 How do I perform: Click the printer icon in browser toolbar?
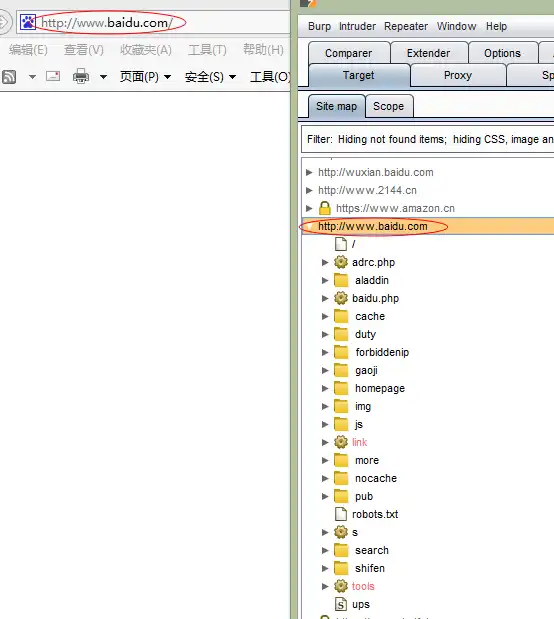point(81,76)
